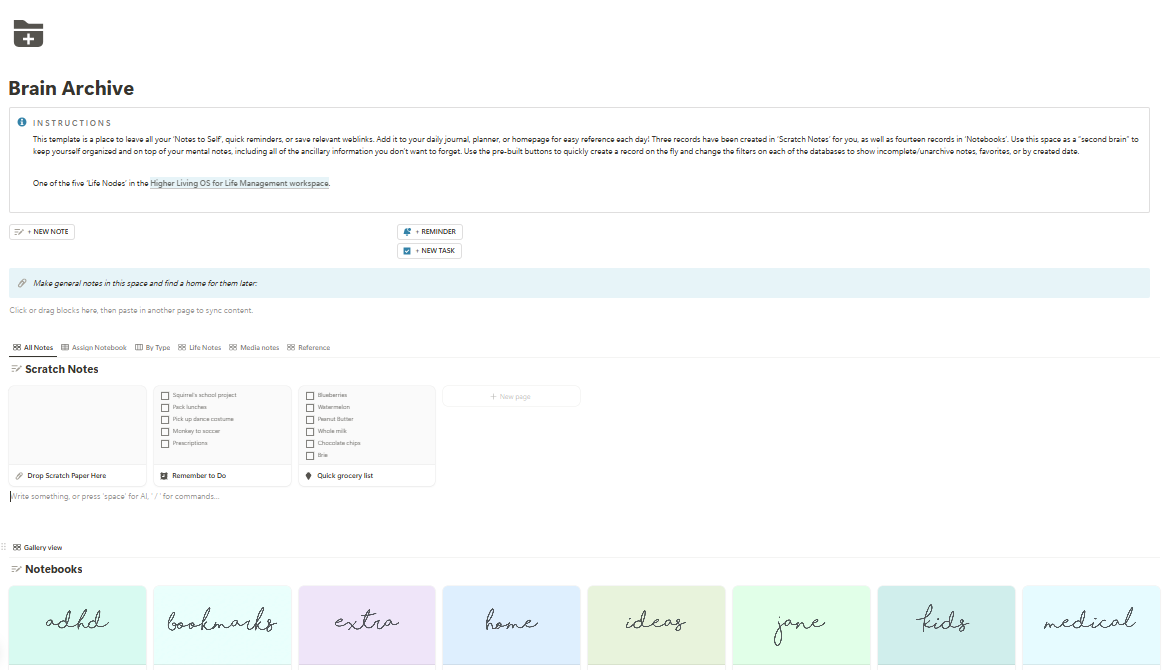Tick the Blueberries checkbox

(x=310, y=395)
